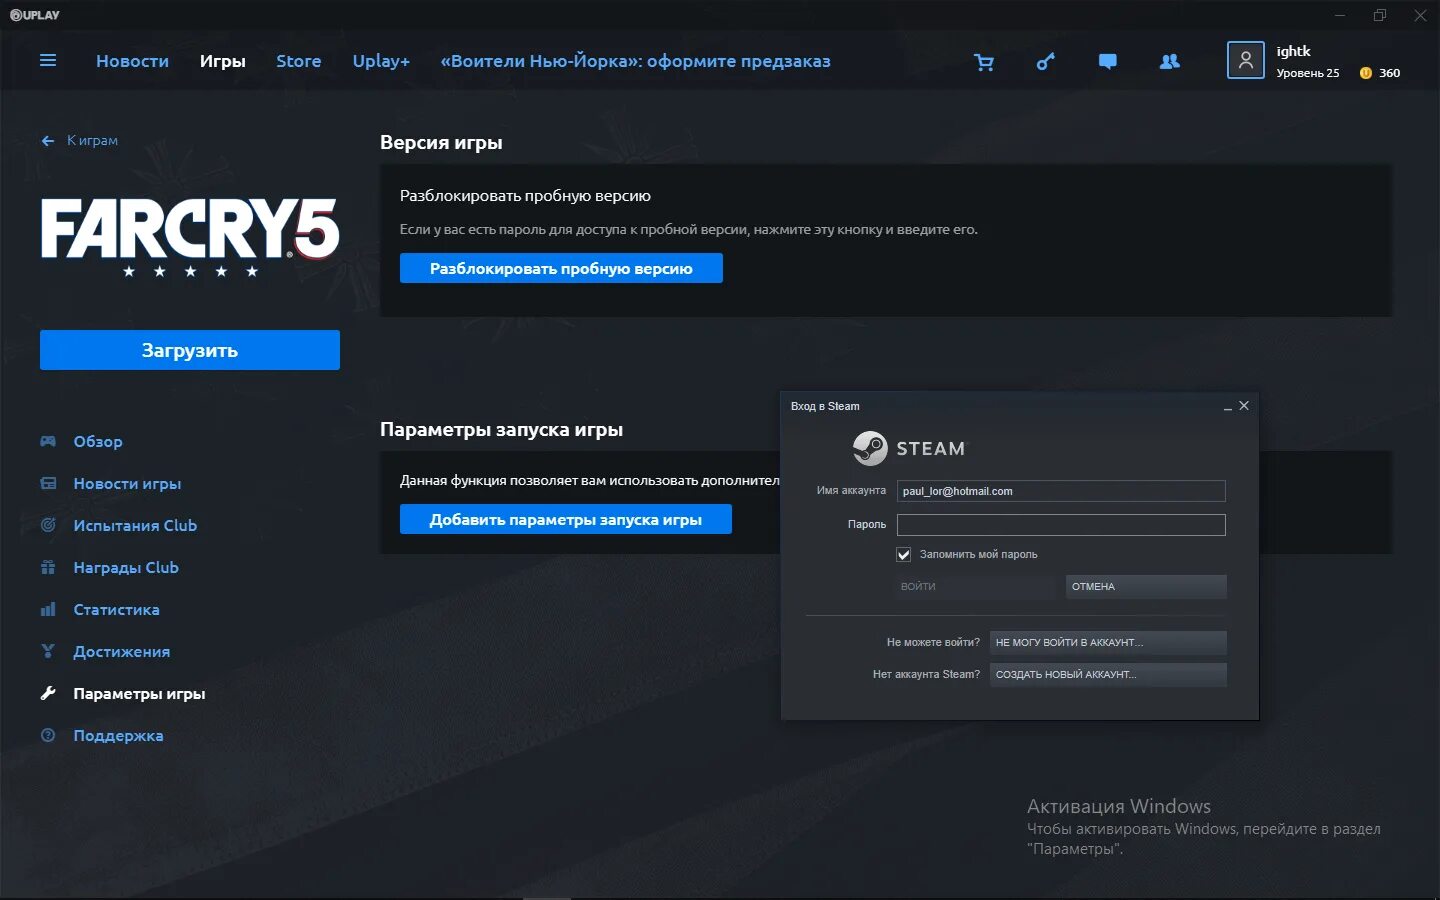Viewport: 1440px width, 900px height.
Task: Go back via К играм link
Action: point(92,141)
